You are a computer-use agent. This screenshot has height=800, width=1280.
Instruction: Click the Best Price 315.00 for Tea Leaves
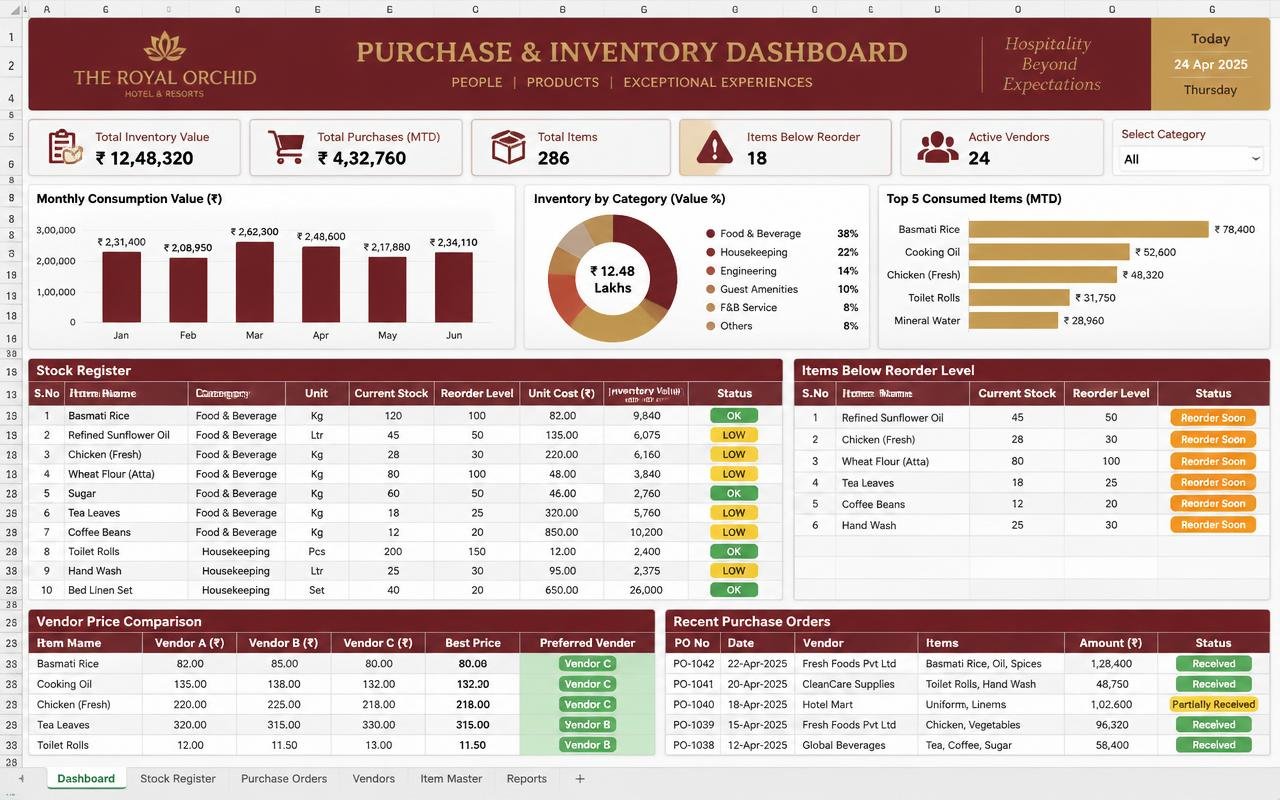click(x=472, y=725)
